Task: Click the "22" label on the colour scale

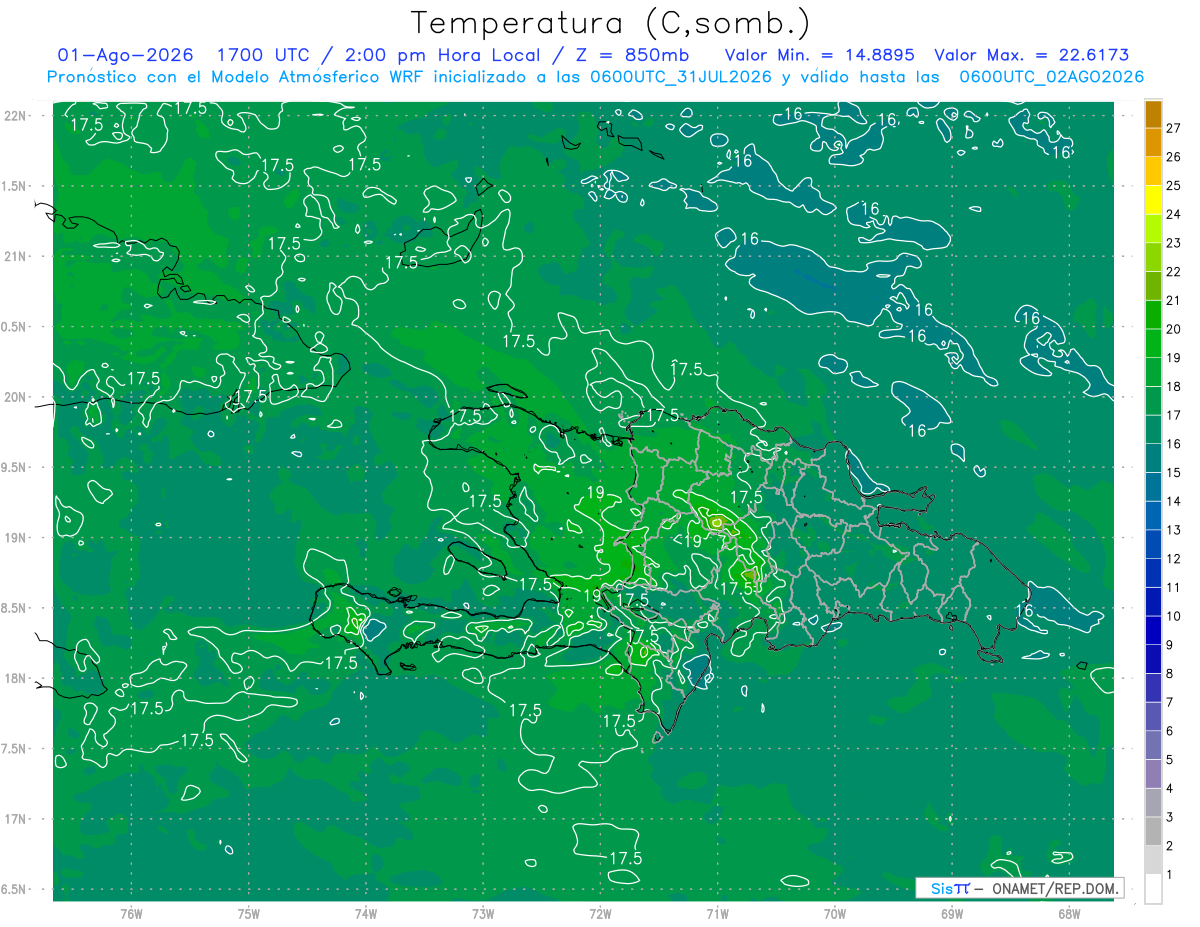Action: 1174,271
